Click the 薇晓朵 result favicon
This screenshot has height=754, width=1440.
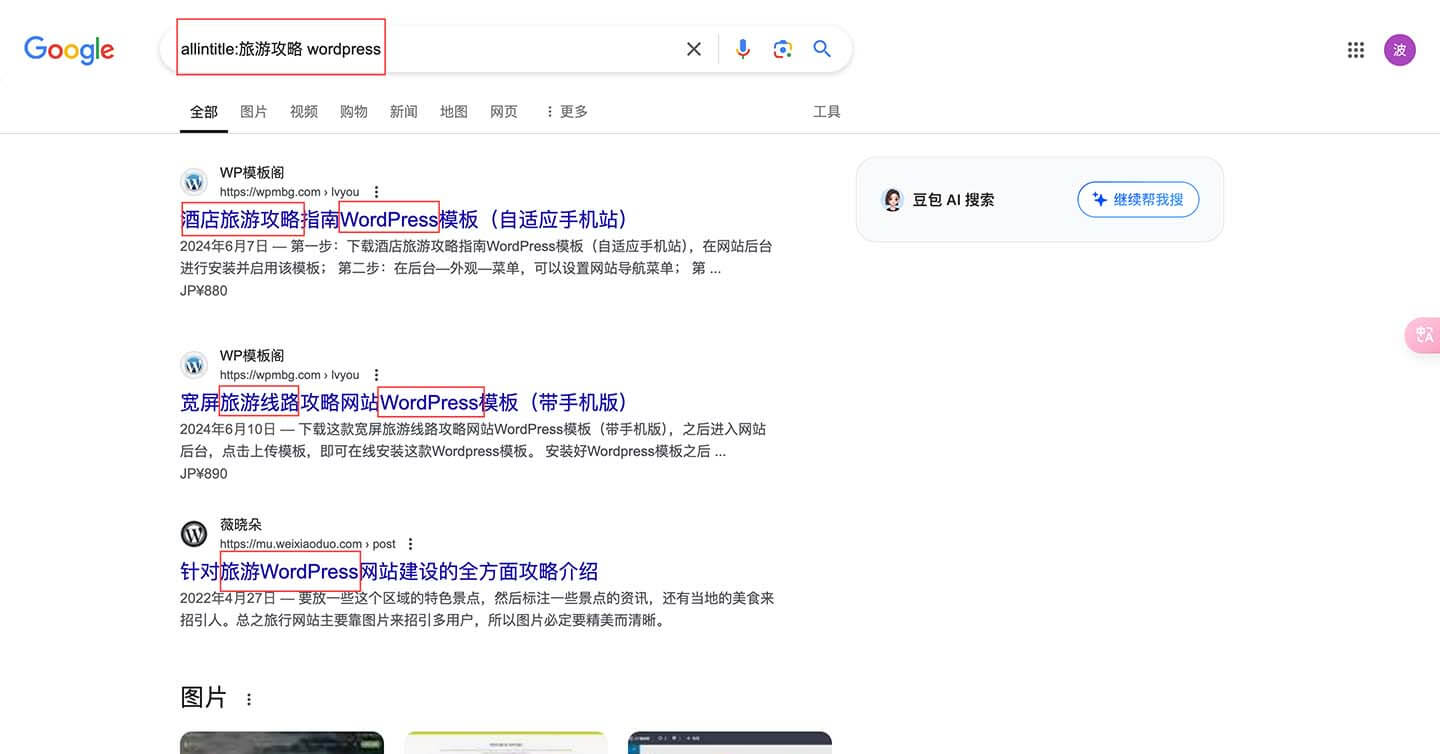(x=194, y=534)
